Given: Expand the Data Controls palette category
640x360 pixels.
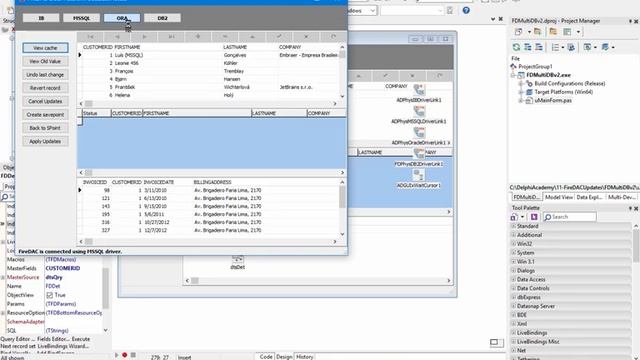Looking at the screenshot, I should [513, 289].
